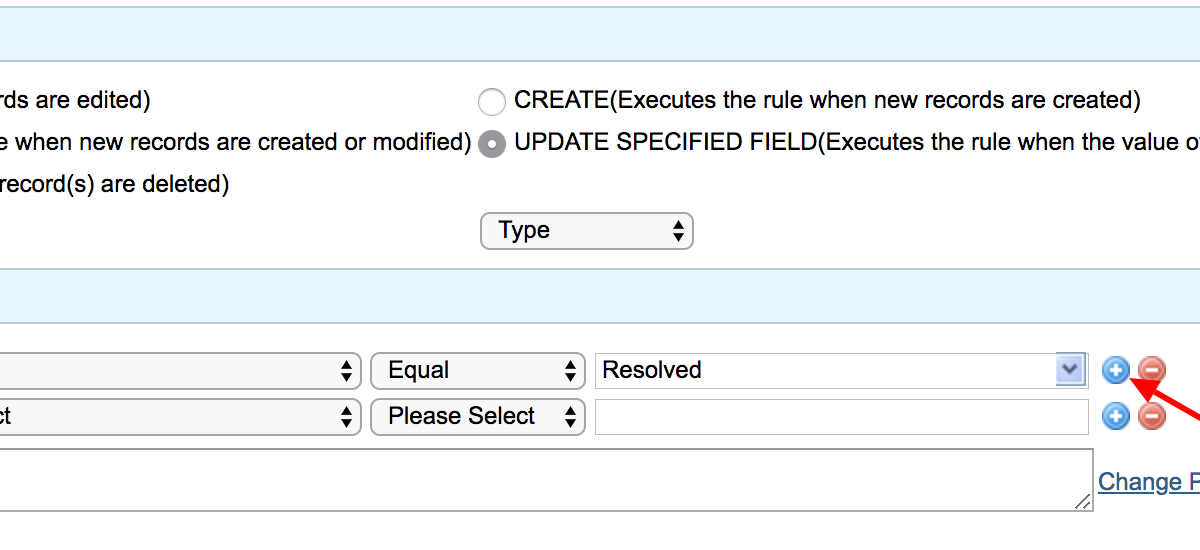Viewport: 1200px width, 550px height.
Task: Open the Type field dropdown
Action: [x=587, y=231]
